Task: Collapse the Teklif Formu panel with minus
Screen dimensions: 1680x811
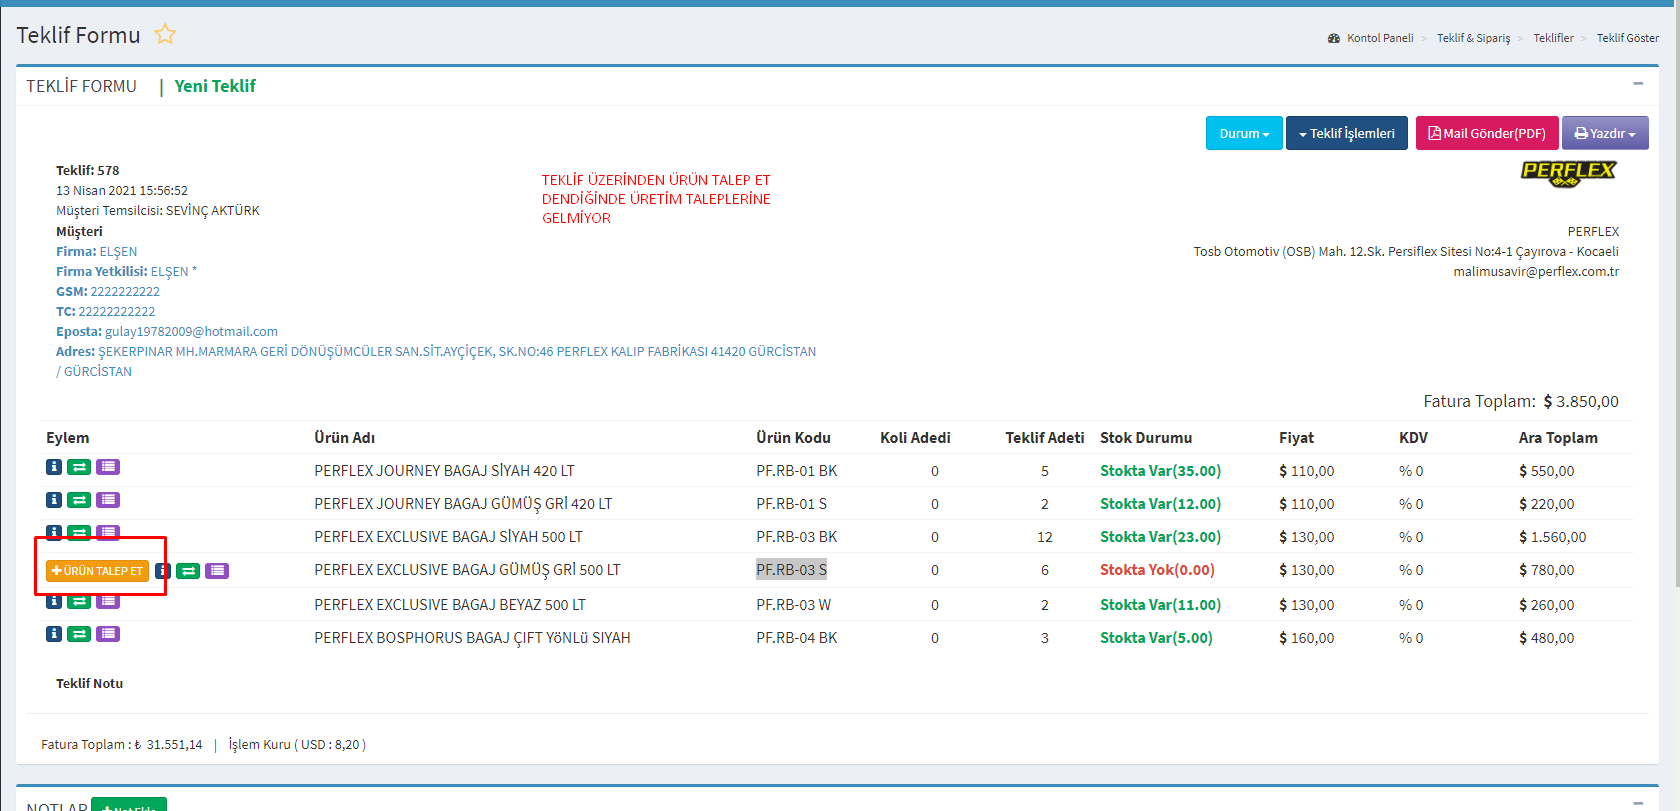Action: click(1638, 84)
